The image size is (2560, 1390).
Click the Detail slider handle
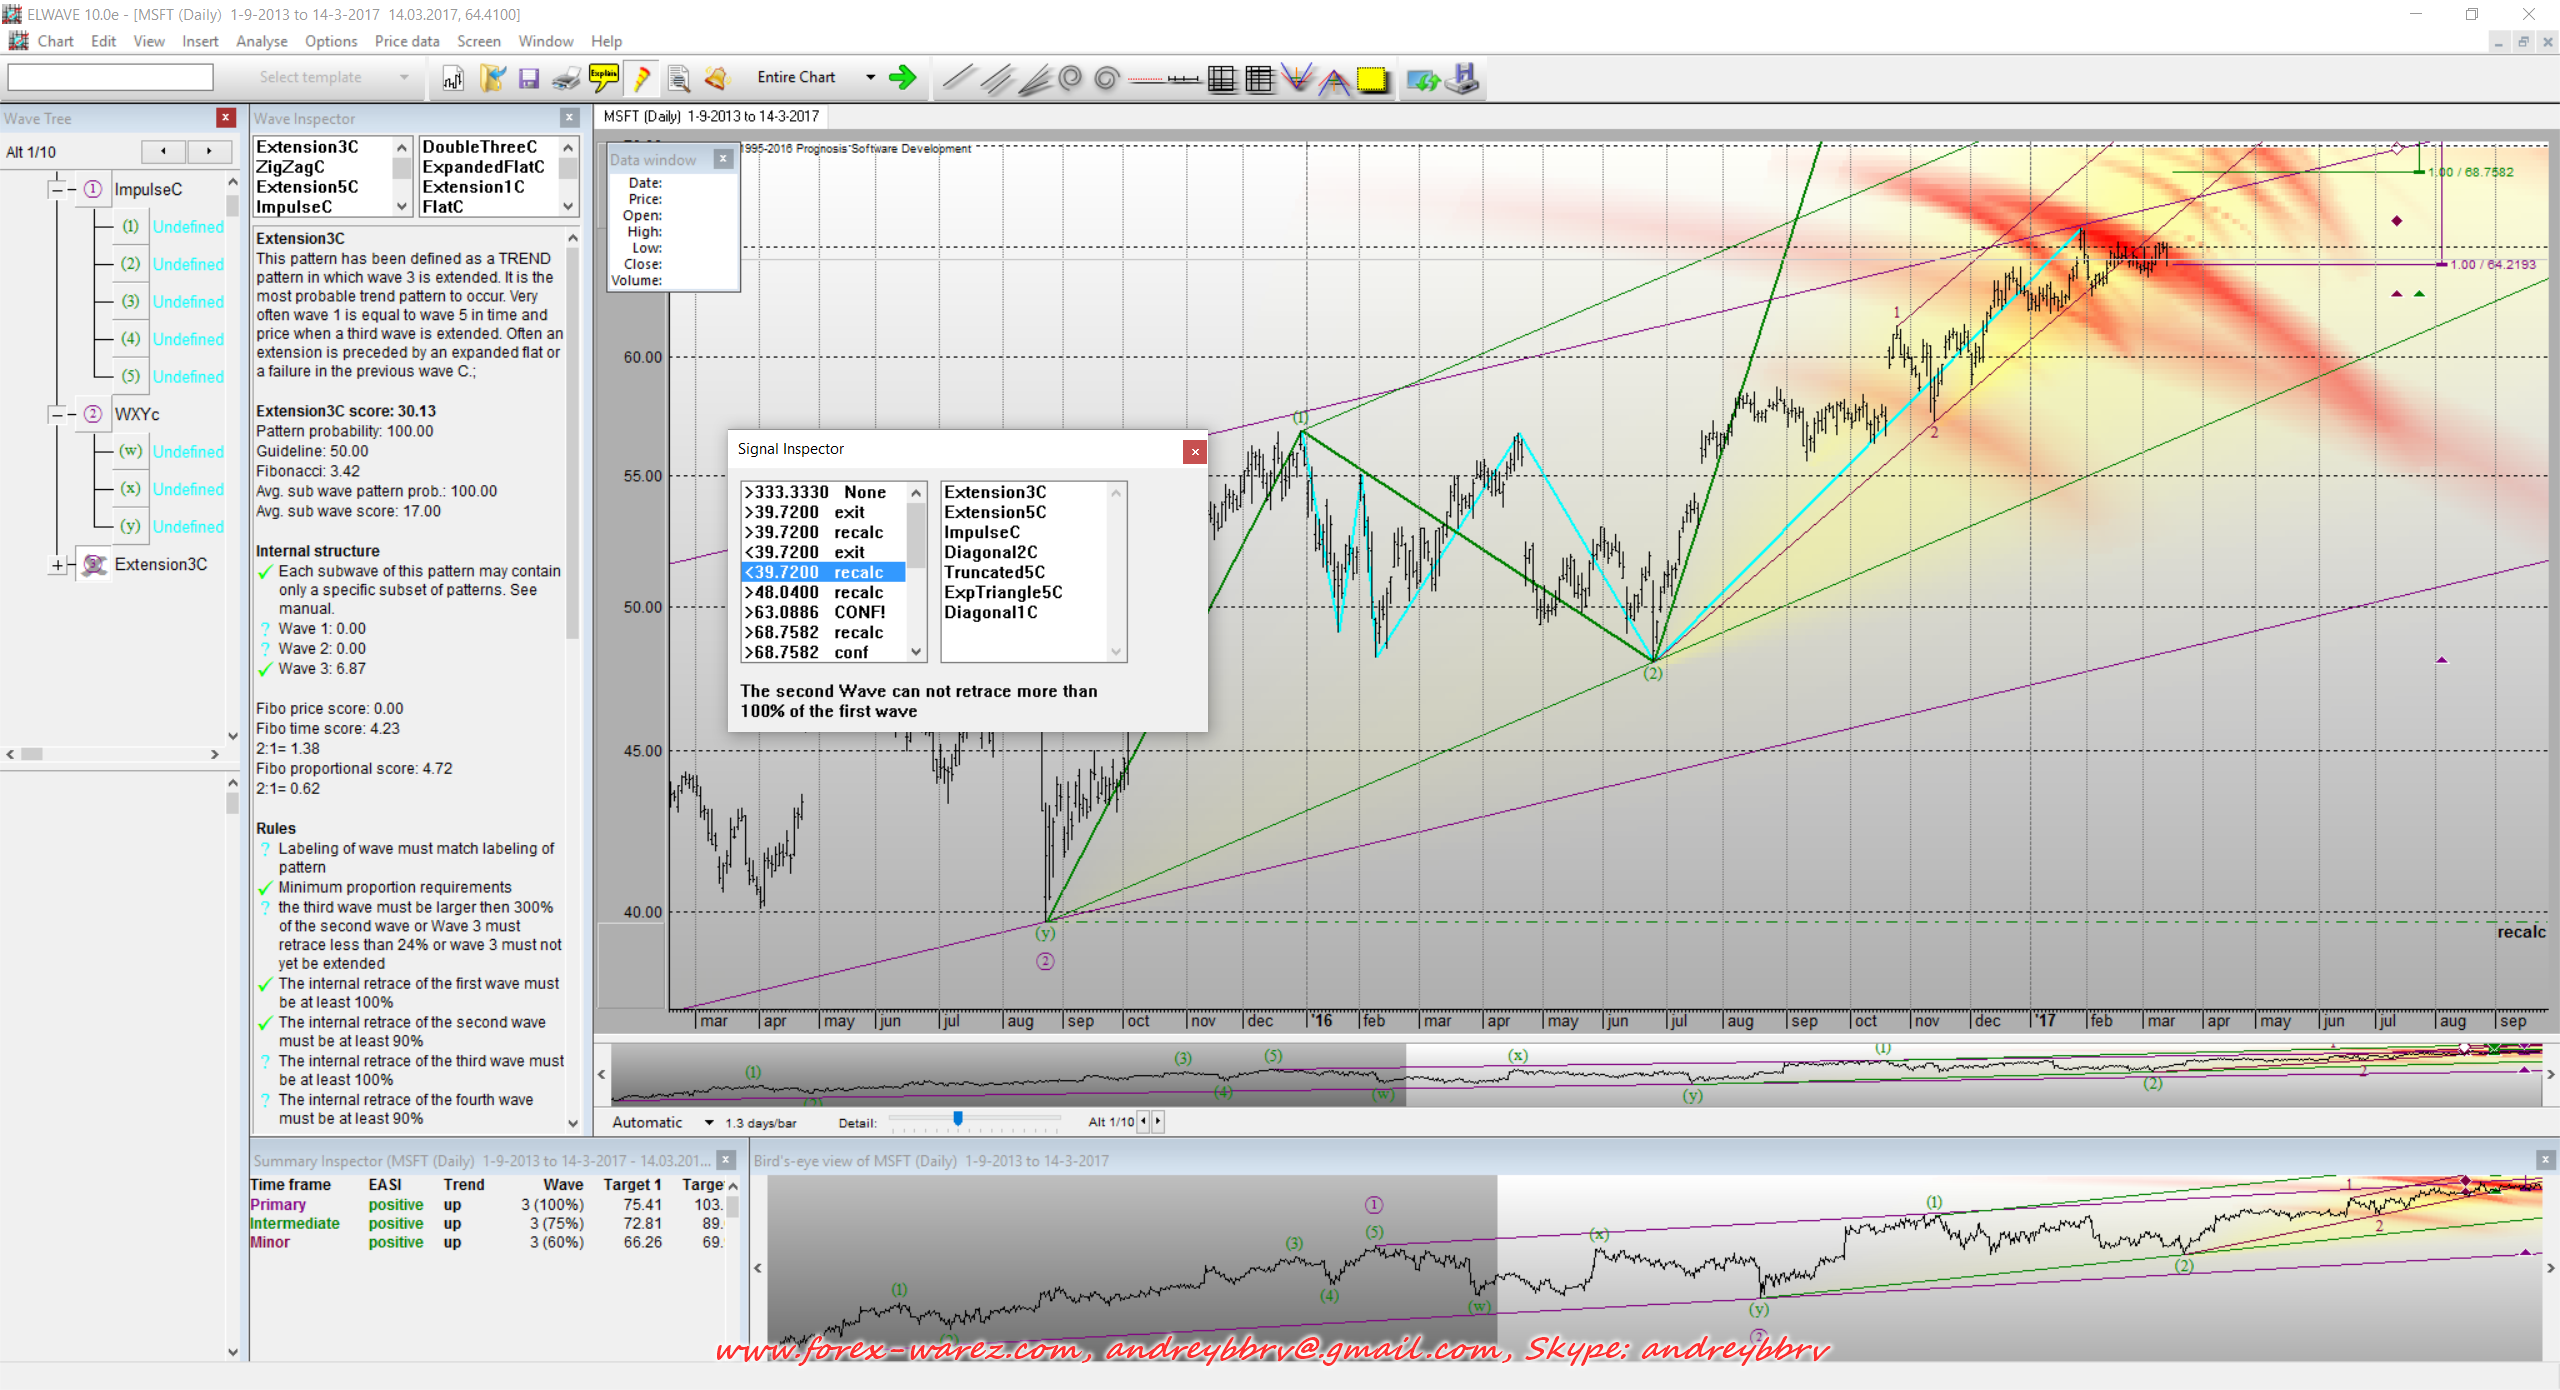coord(957,1119)
